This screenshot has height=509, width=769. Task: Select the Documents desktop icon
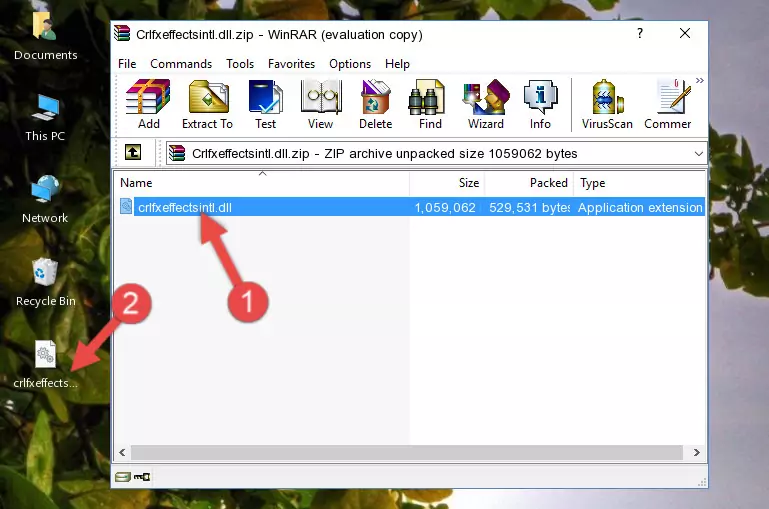click(x=46, y=37)
